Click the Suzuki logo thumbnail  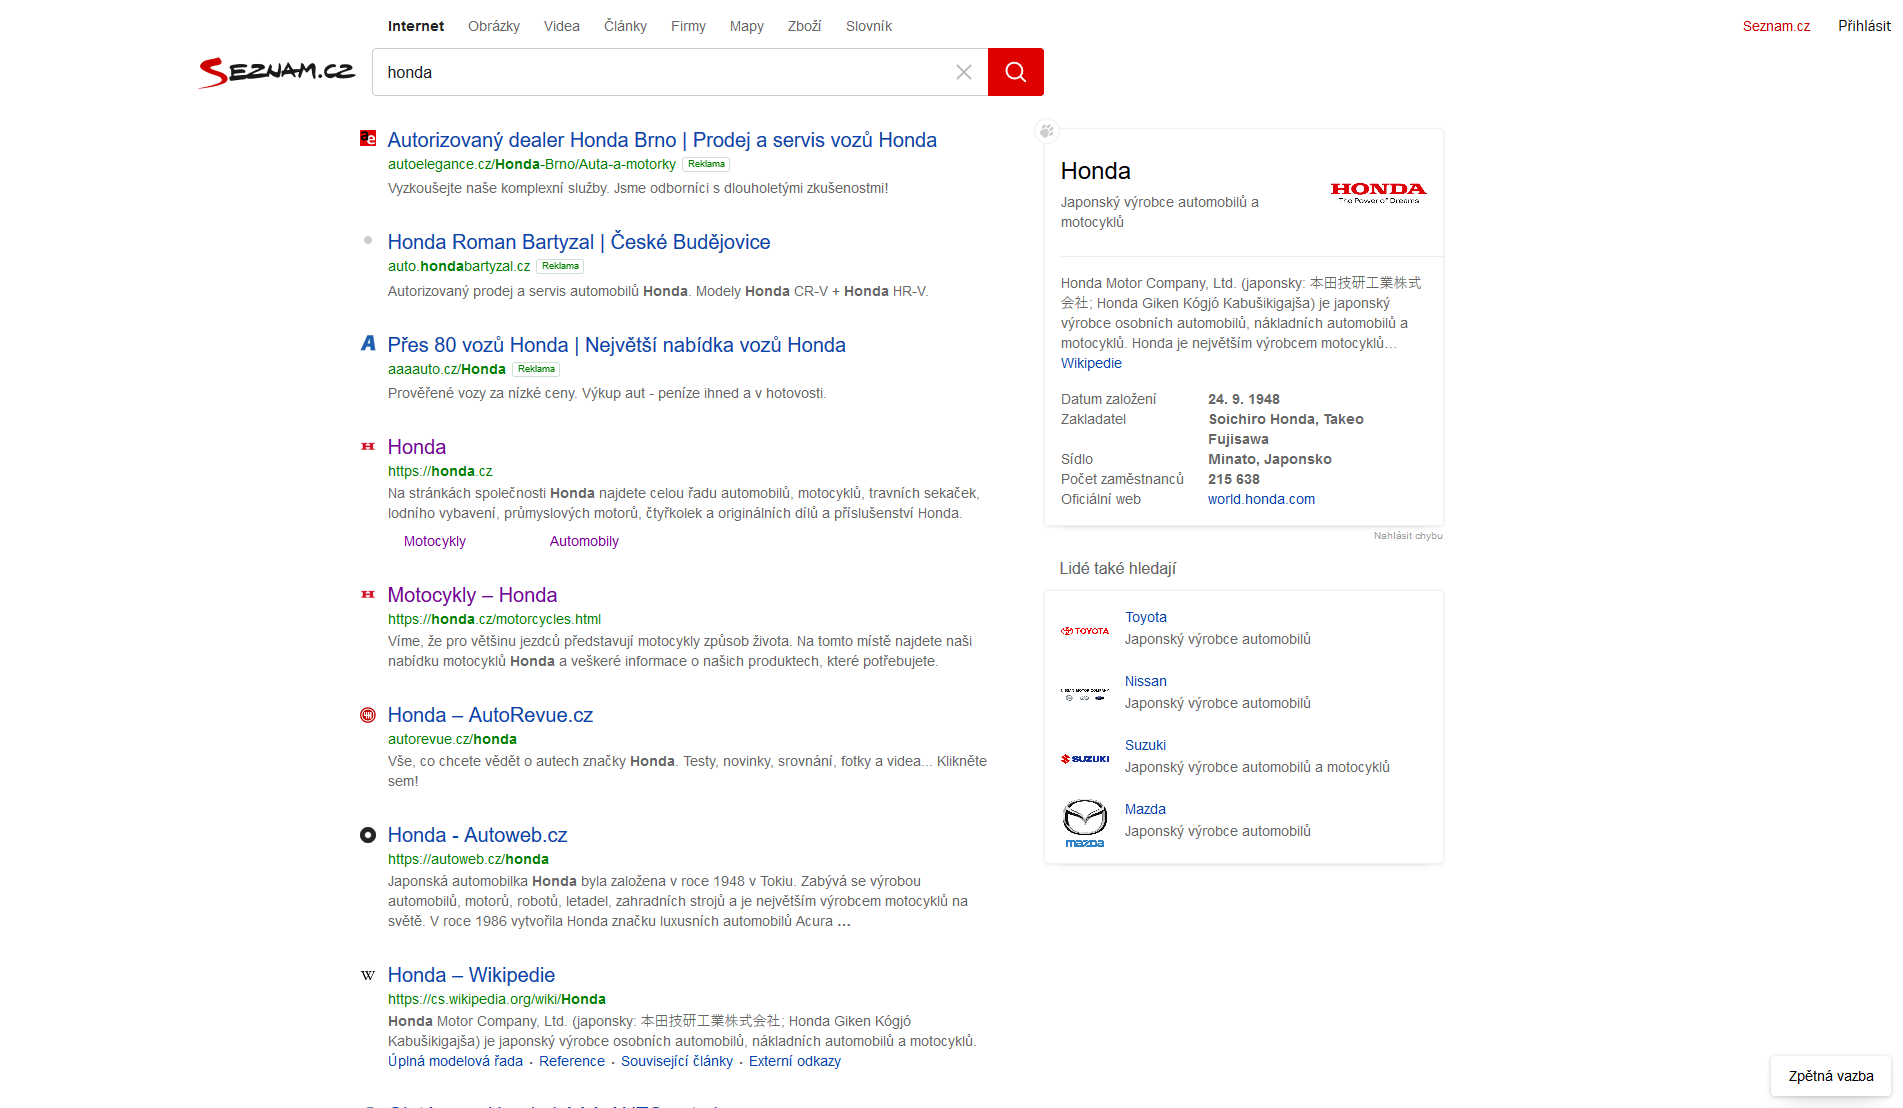(1085, 759)
